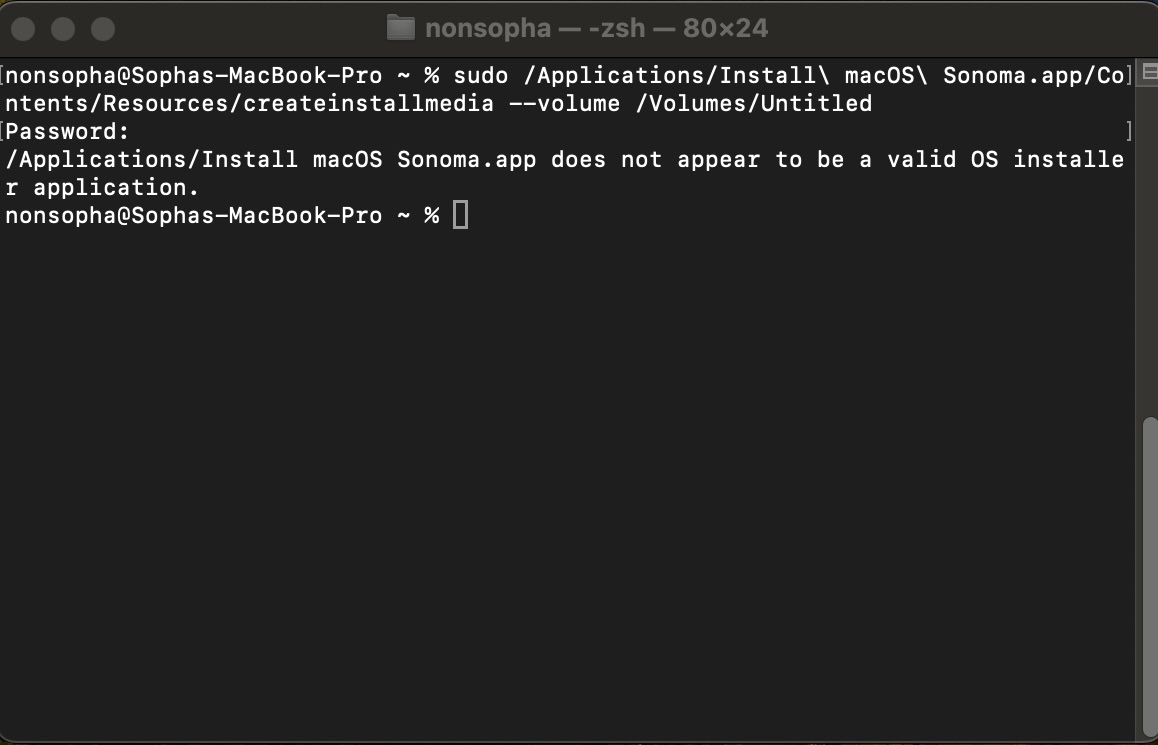Click "Sonoma.app" in the error message
The width and height of the screenshot is (1158, 745).
(467, 159)
